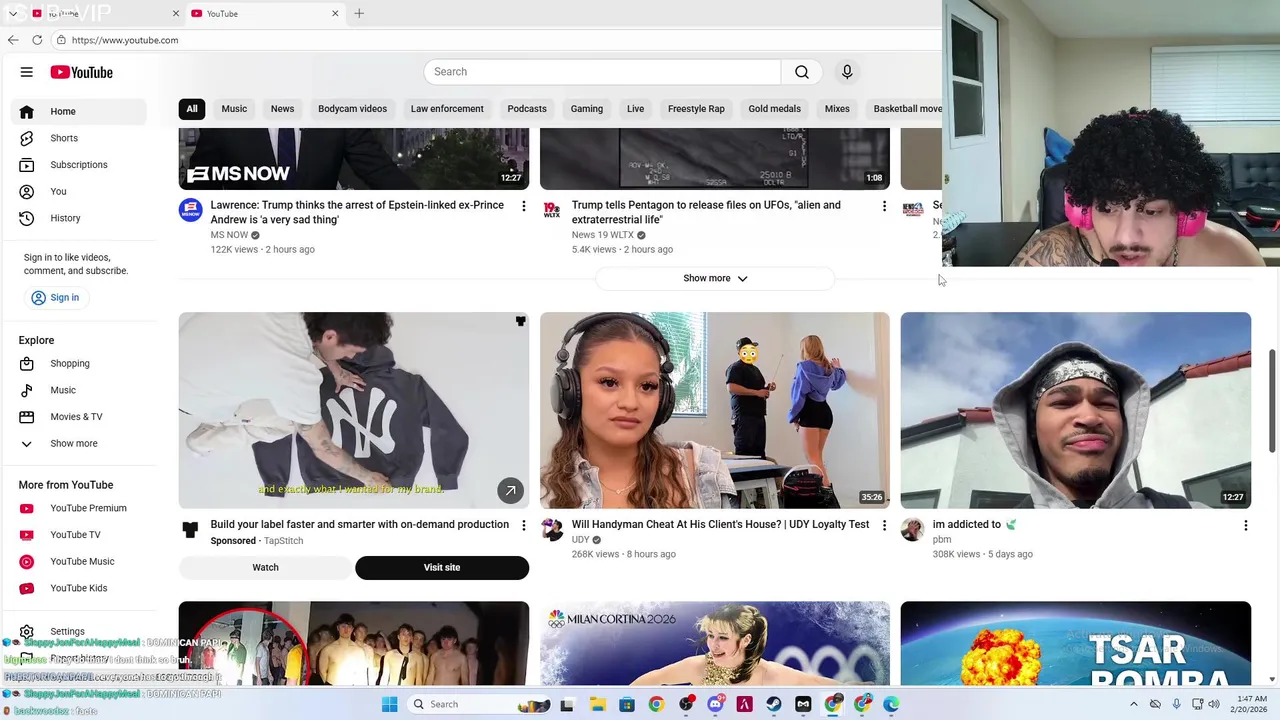This screenshot has width=1280, height=720.
Task: Open the TapStitch hoodie ad thumbnail
Action: click(354, 410)
